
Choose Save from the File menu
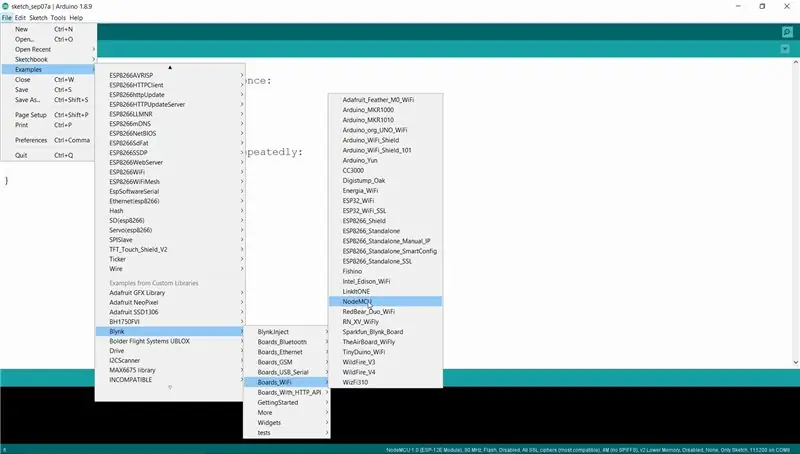(x=48, y=90)
